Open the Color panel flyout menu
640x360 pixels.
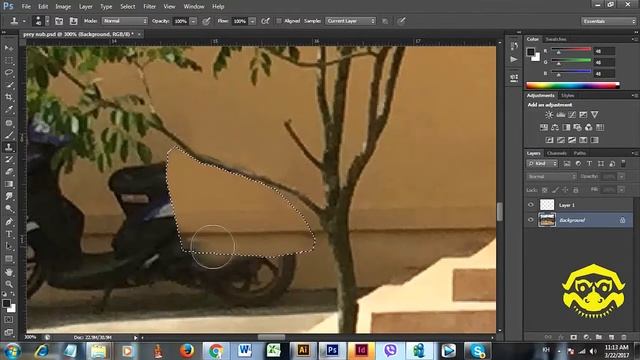click(x=635, y=39)
